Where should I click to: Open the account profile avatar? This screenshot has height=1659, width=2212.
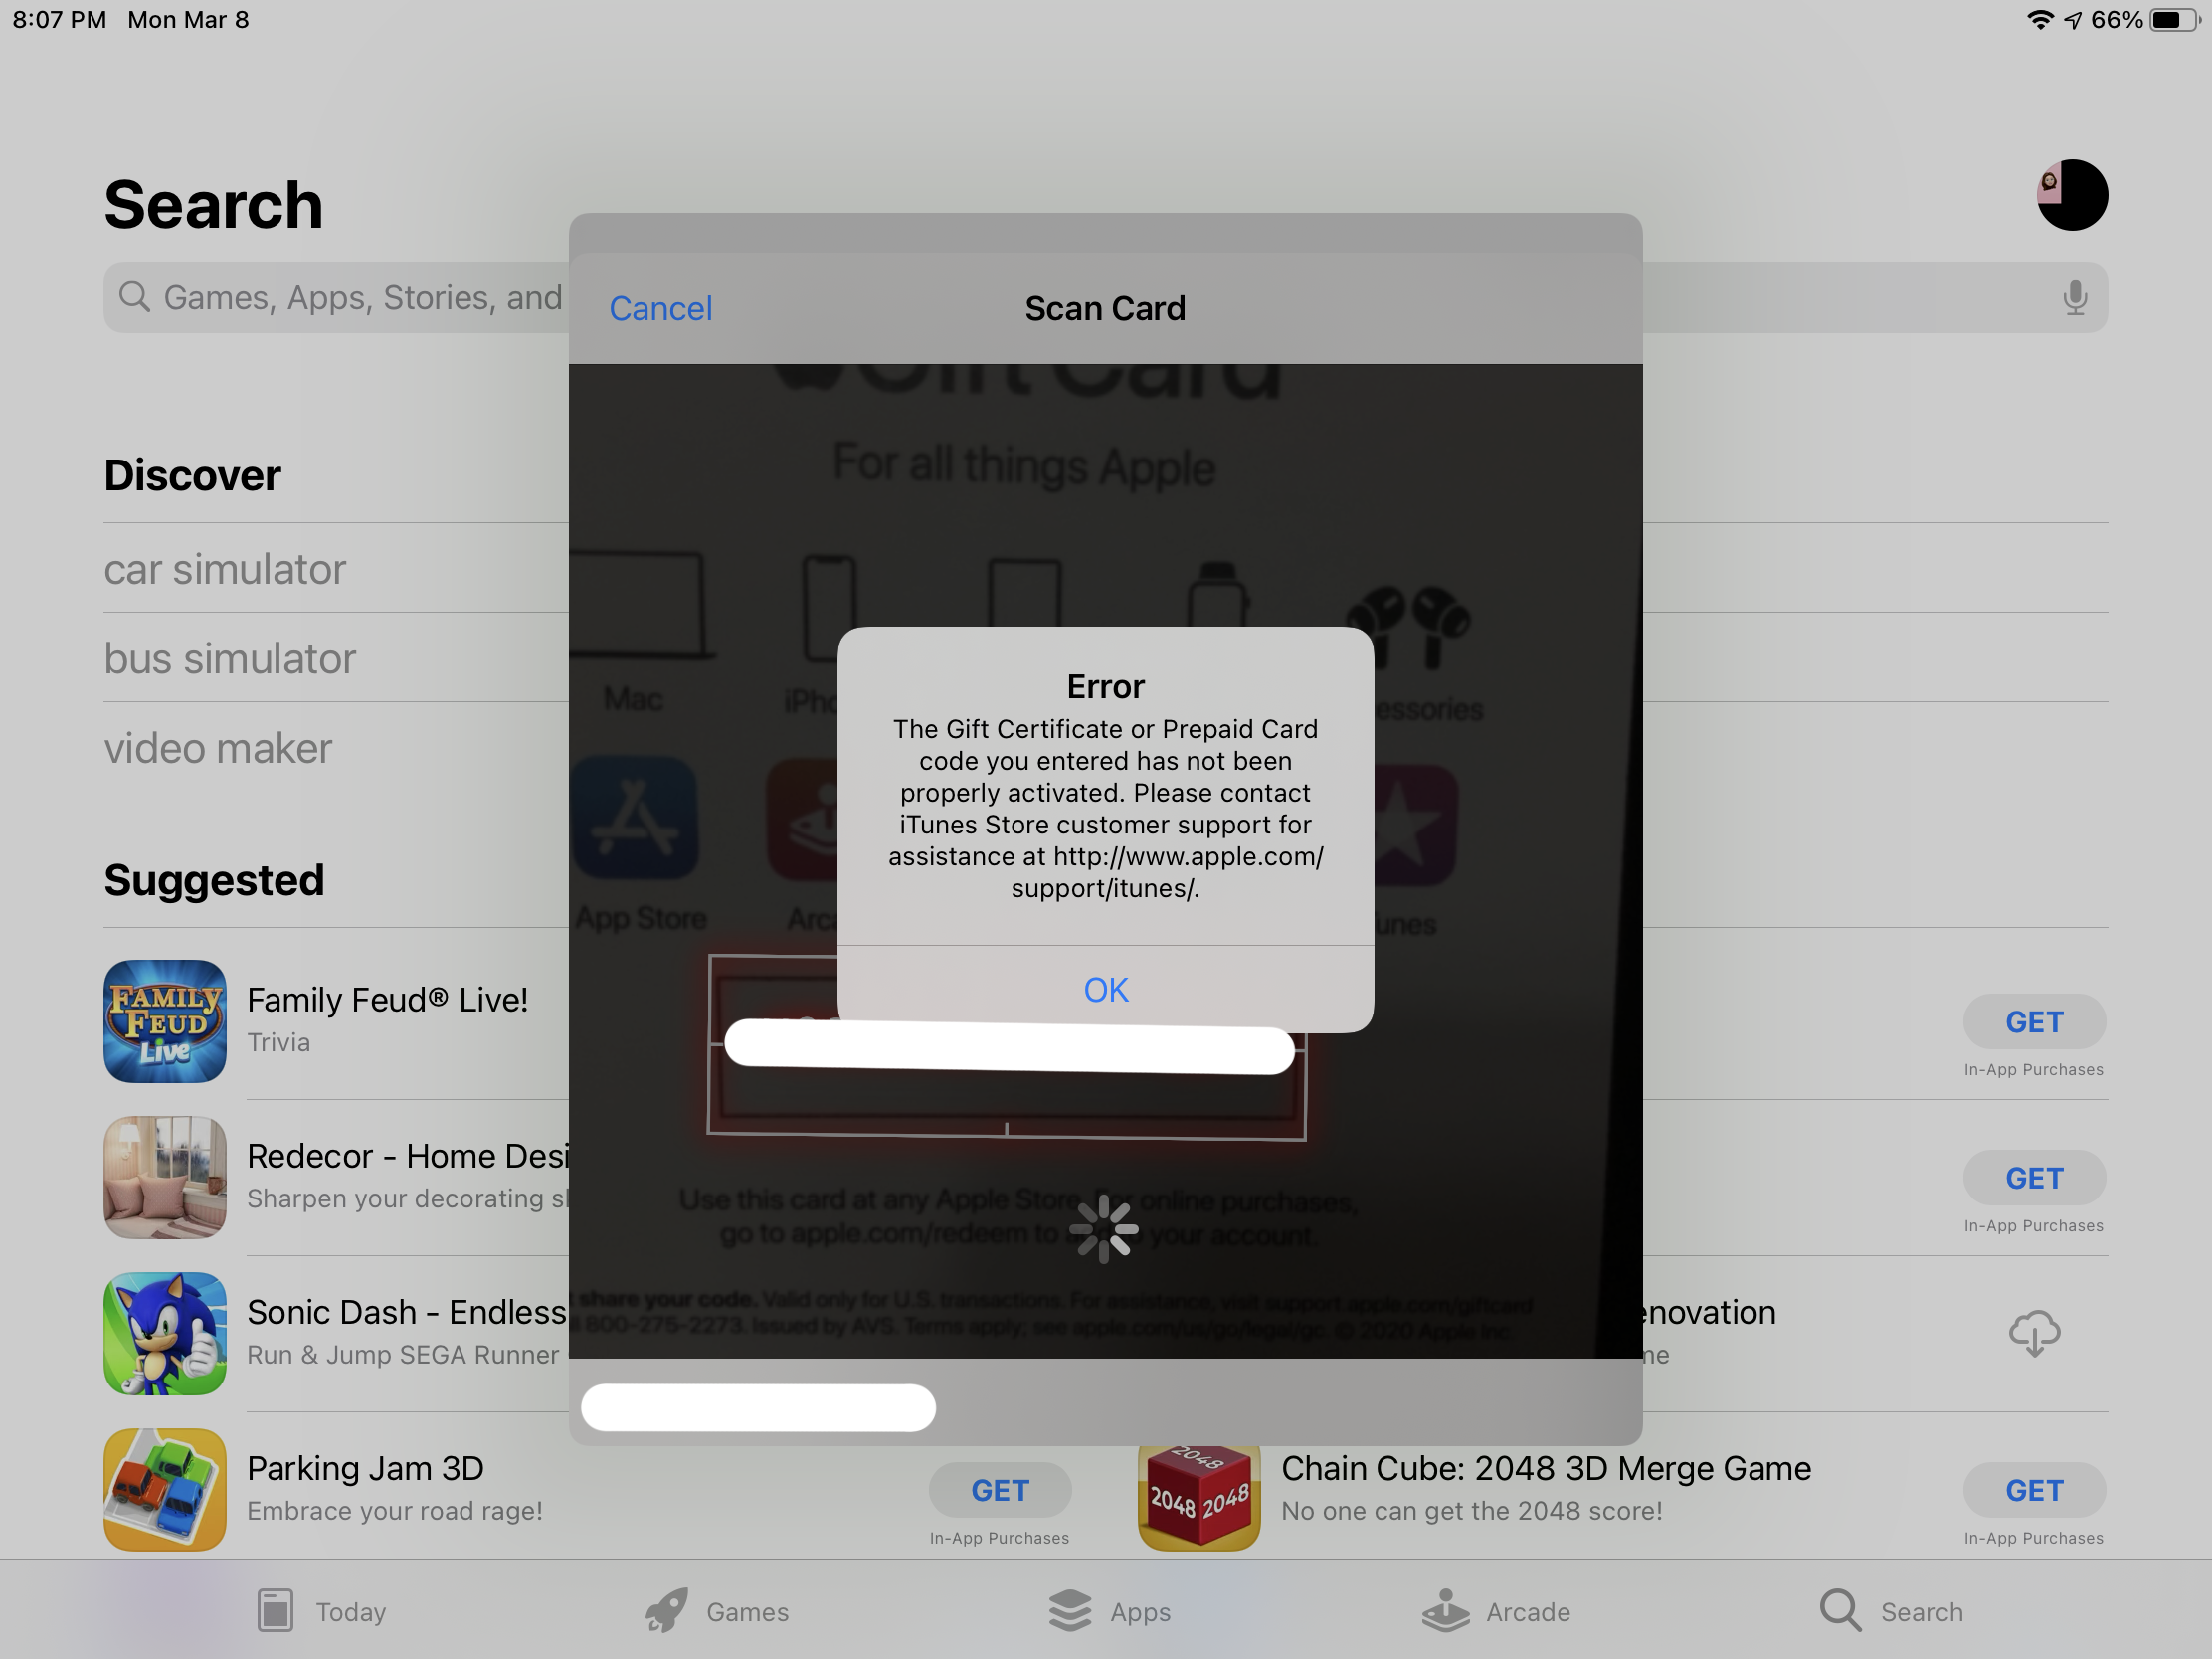2071,195
